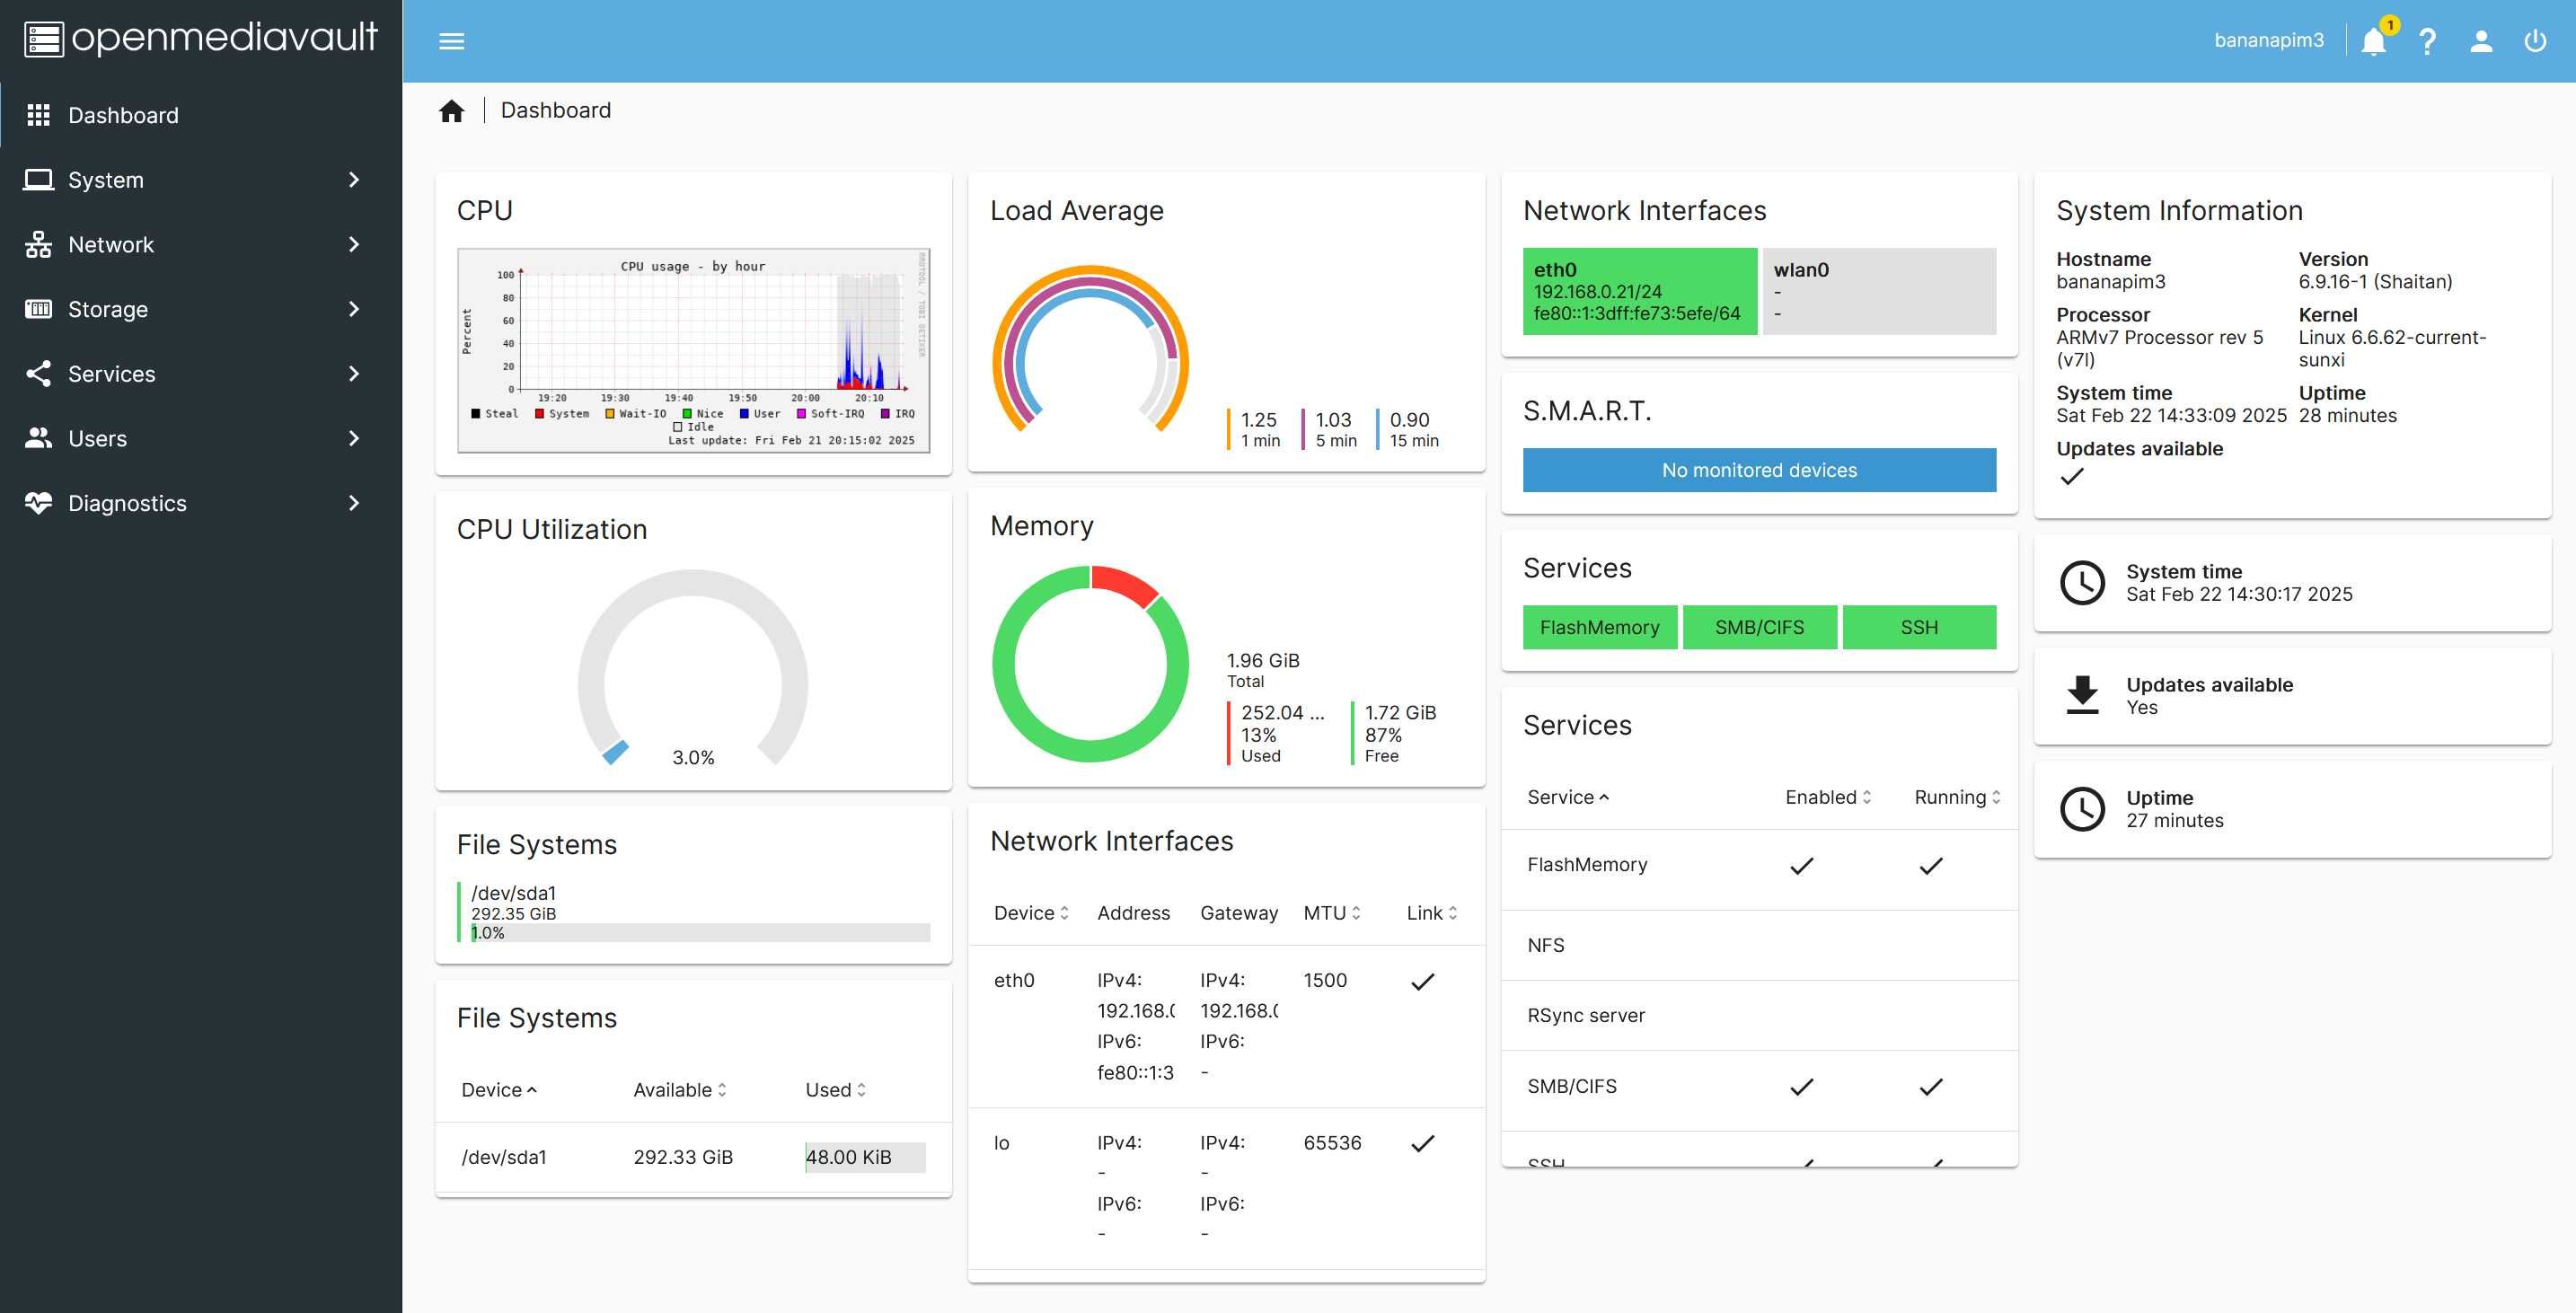Viewport: 2576px width, 1313px height.
Task: Expand the Network menu chevron
Action: click(354, 244)
